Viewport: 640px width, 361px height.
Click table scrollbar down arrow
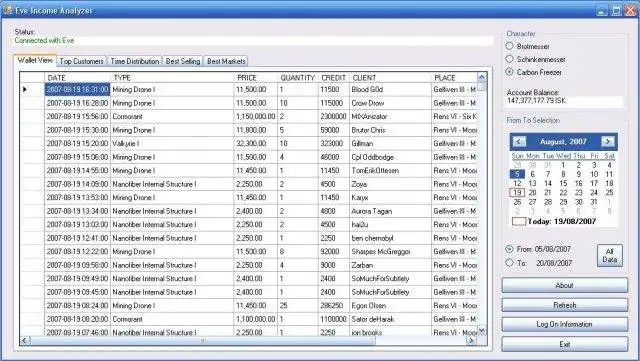482,330
